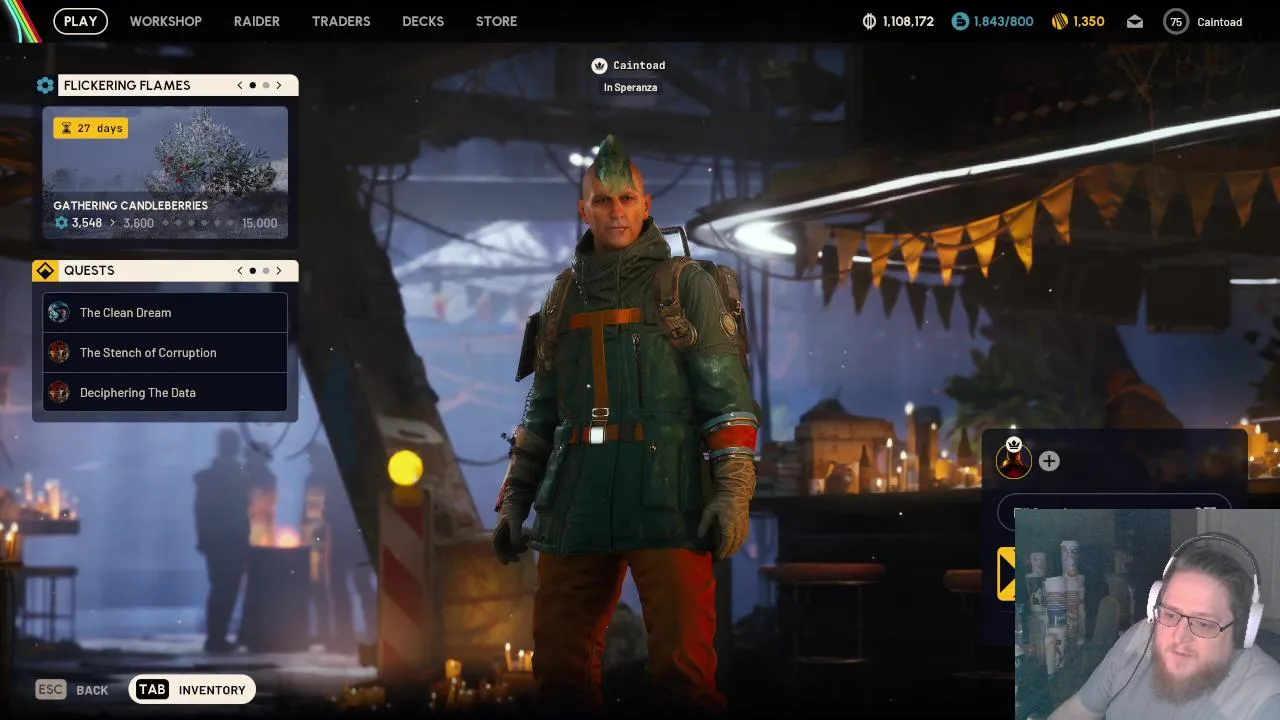Click The Stench of Corruption portrait icon
1280x720 pixels.
pyautogui.click(x=59, y=352)
